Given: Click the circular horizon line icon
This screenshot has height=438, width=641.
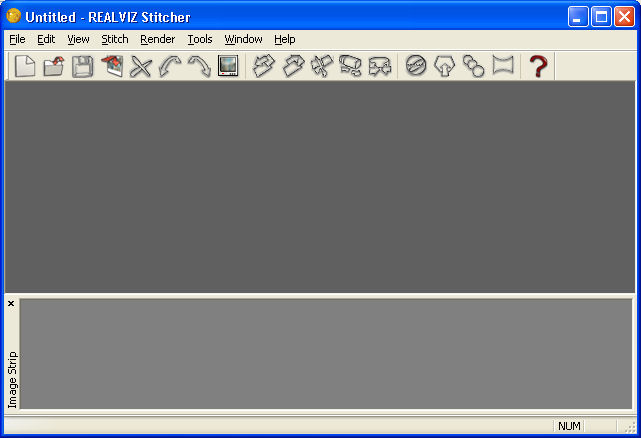Looking at the screenshot, I should pyautogui.click(x=416, y=65).
